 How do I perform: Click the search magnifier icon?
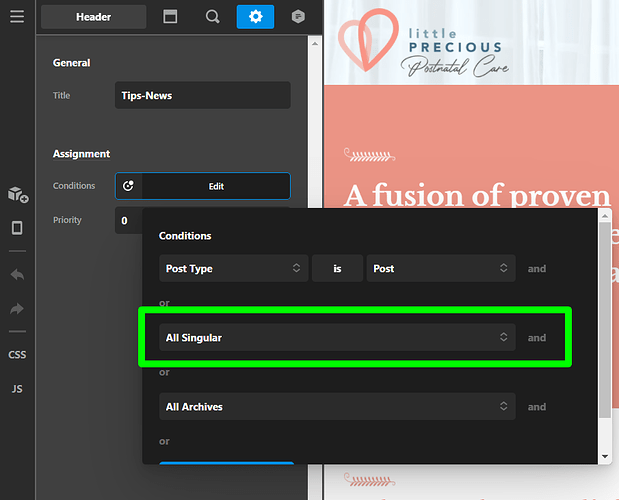pos(212,17)
